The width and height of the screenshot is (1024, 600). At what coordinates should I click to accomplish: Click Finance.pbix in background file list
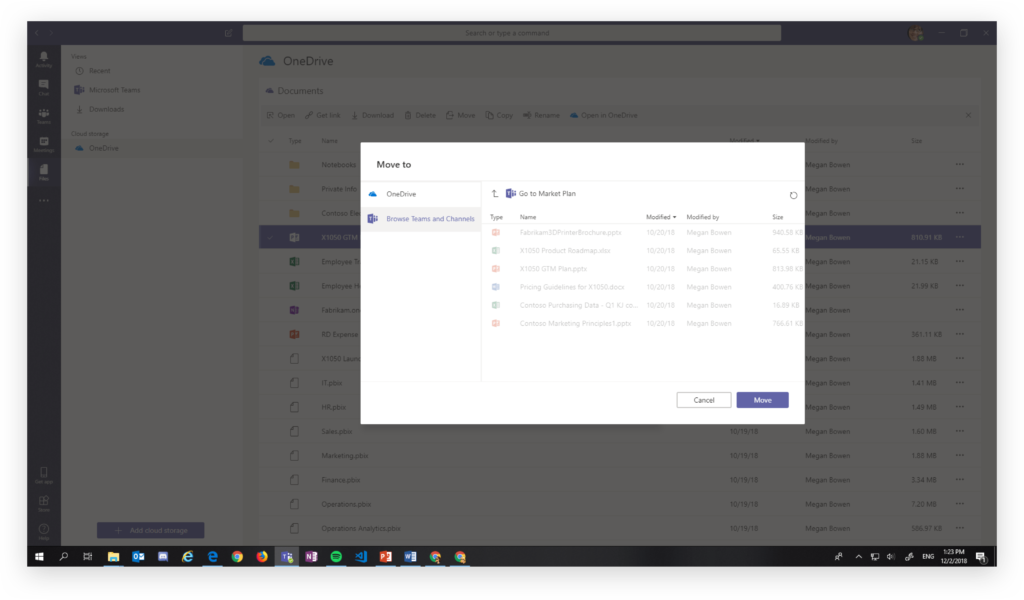[x=340, y=480]
